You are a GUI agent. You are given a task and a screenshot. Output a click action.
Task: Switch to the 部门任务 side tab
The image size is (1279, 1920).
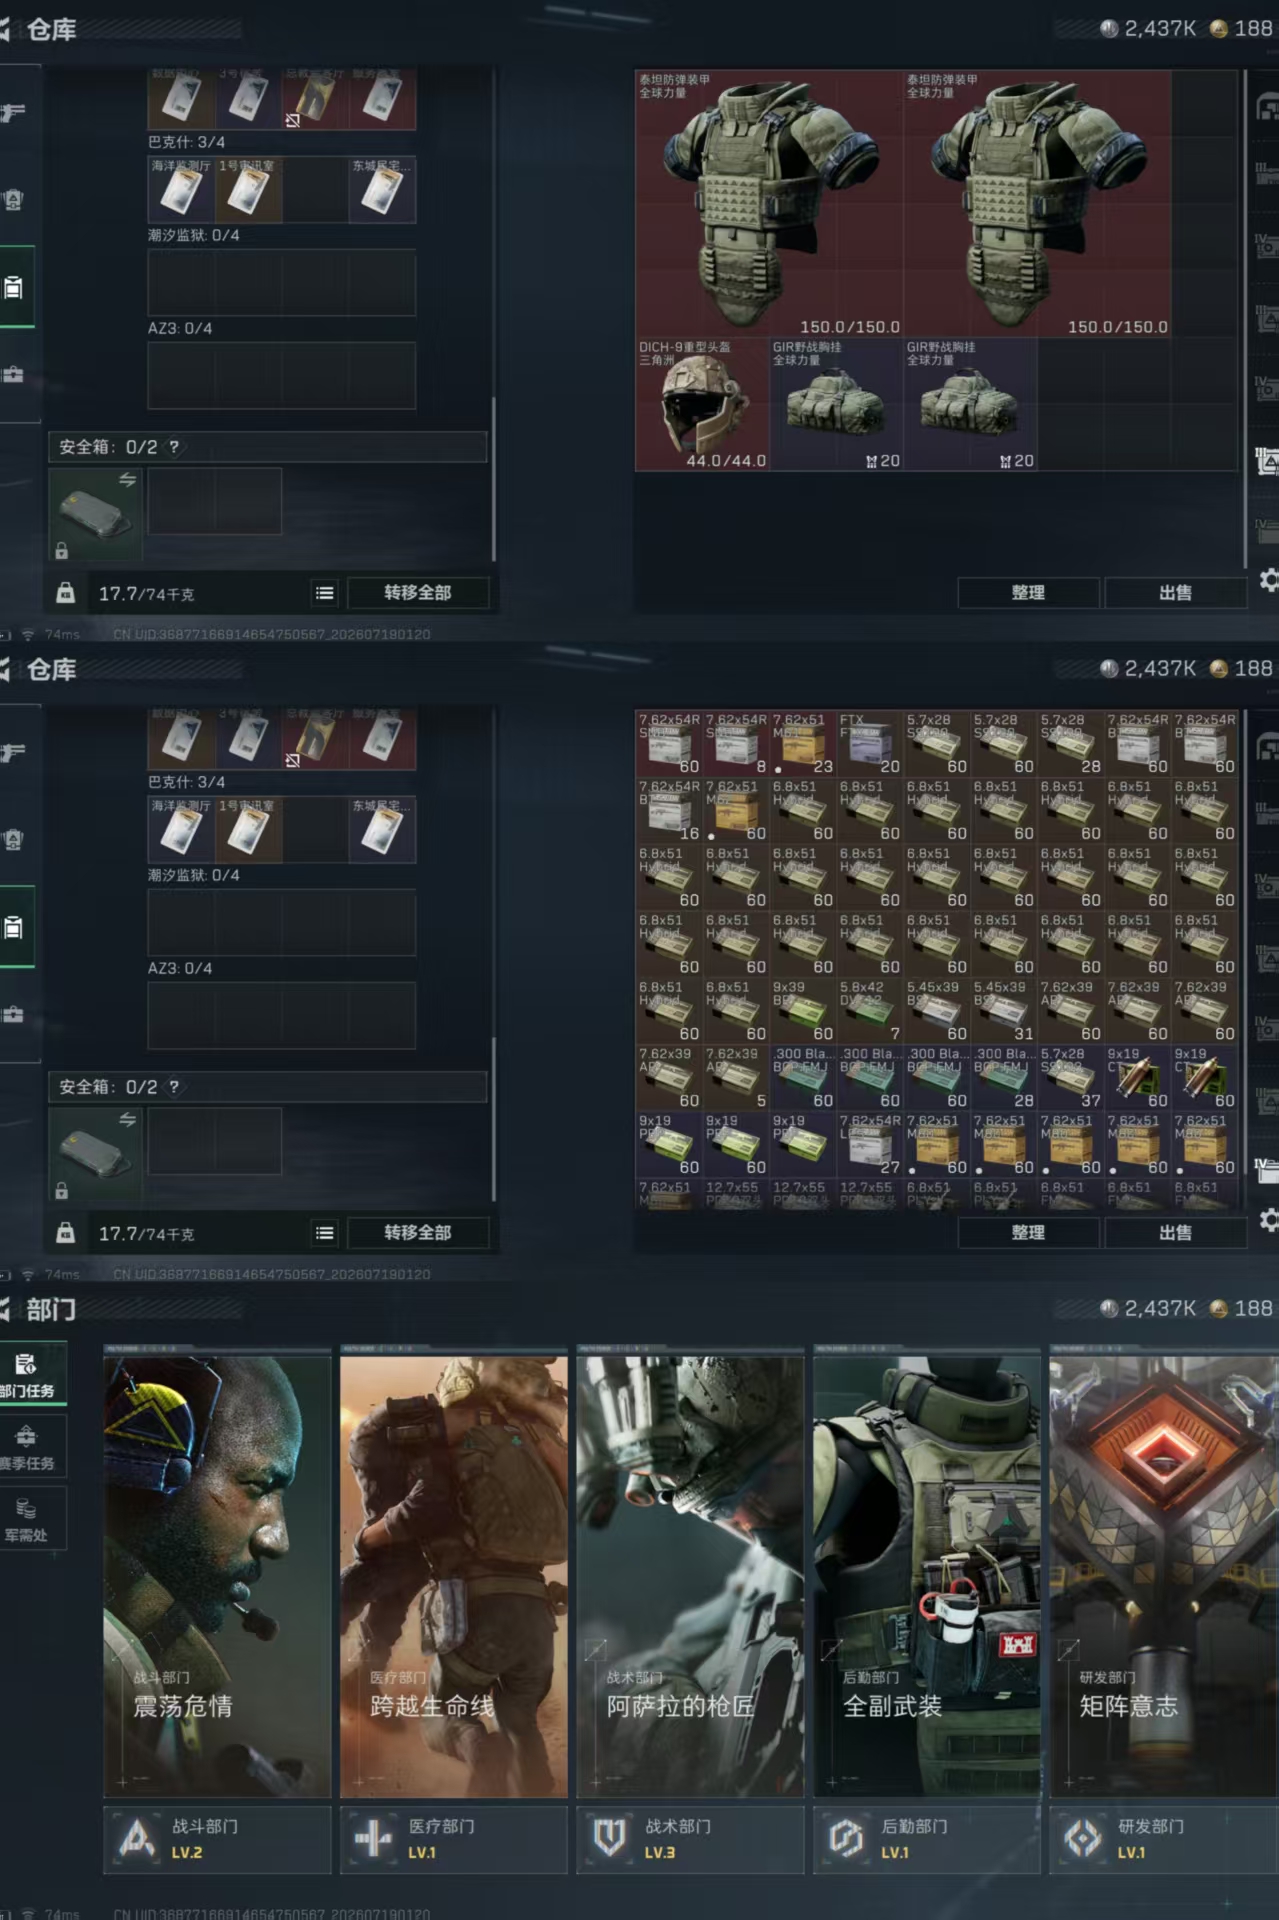28,1375
